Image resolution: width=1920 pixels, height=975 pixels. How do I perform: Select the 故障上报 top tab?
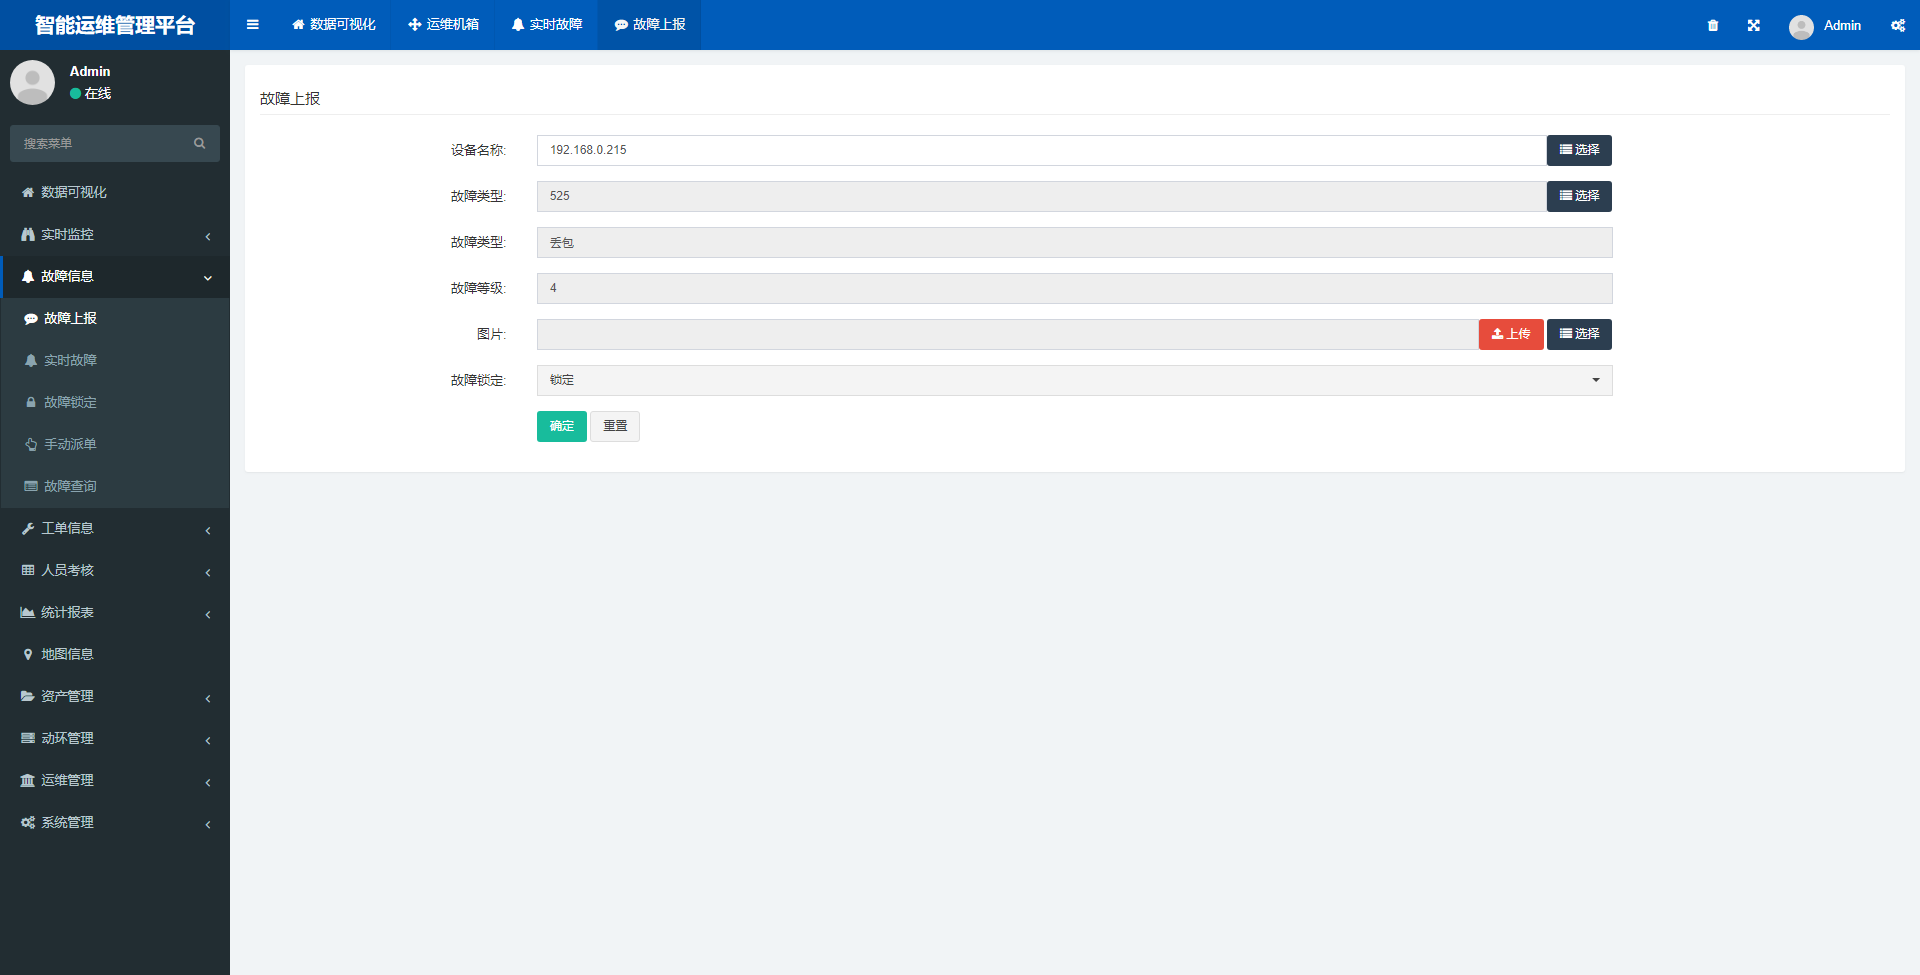pyautogui.click(x=650, y=25)
